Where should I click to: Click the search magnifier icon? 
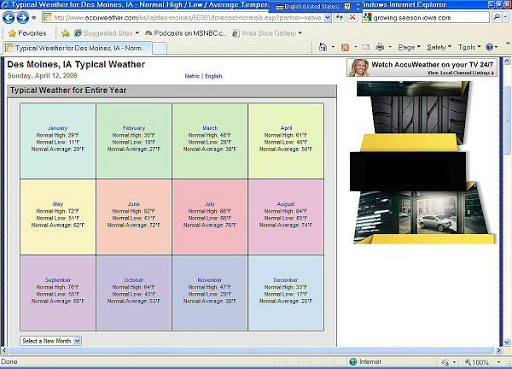(x=496, y=17)
